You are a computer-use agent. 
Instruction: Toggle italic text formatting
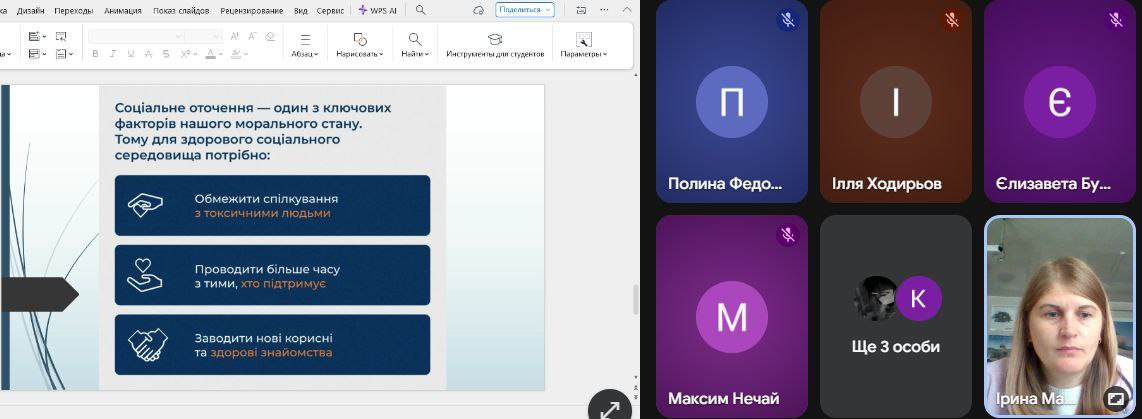[113, 54]
